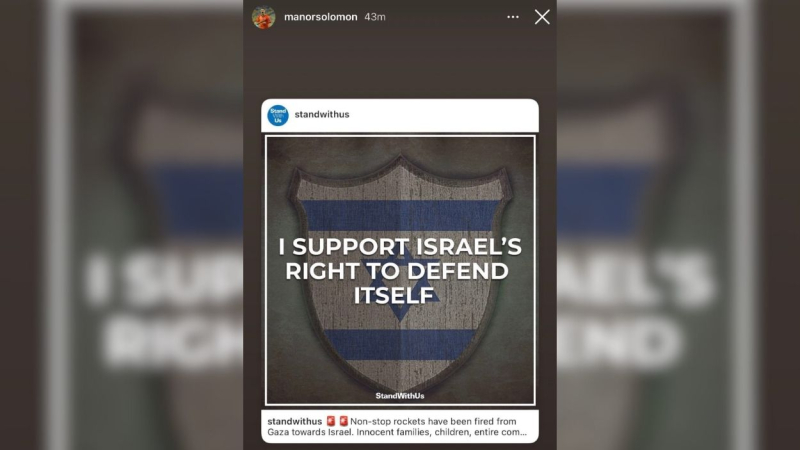Image resolution: width=800 pixels, height=450 pixels.
Task: Close the story with the X icon
Action: [542, 17]
